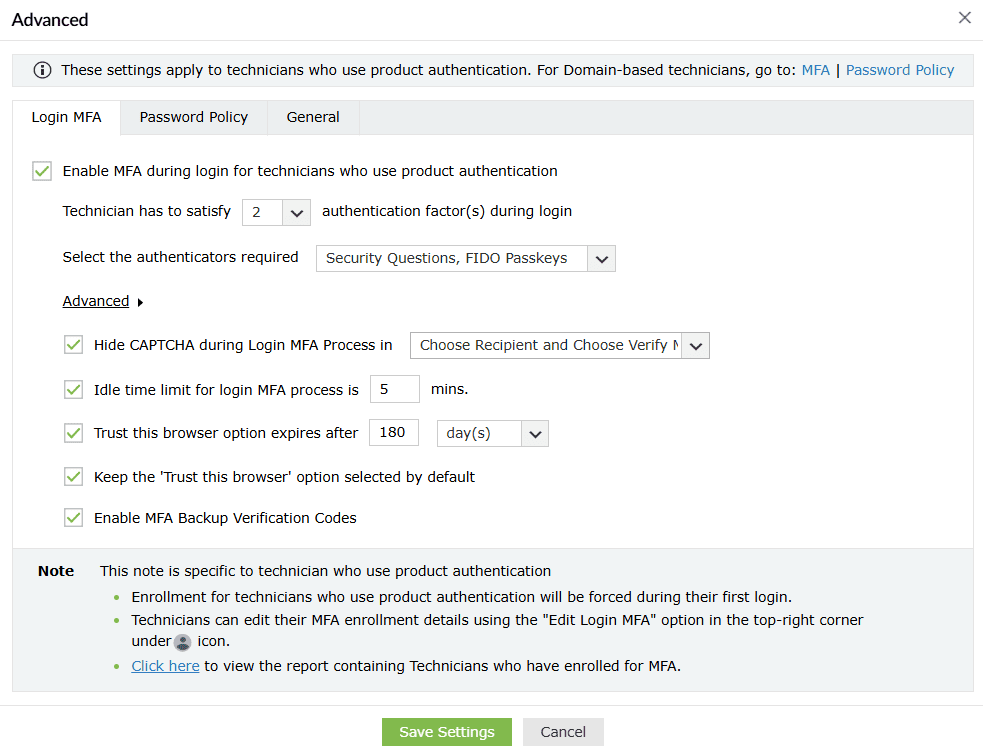
Task: Click here to view MFA enrollment report
Action: pos(165,665)
